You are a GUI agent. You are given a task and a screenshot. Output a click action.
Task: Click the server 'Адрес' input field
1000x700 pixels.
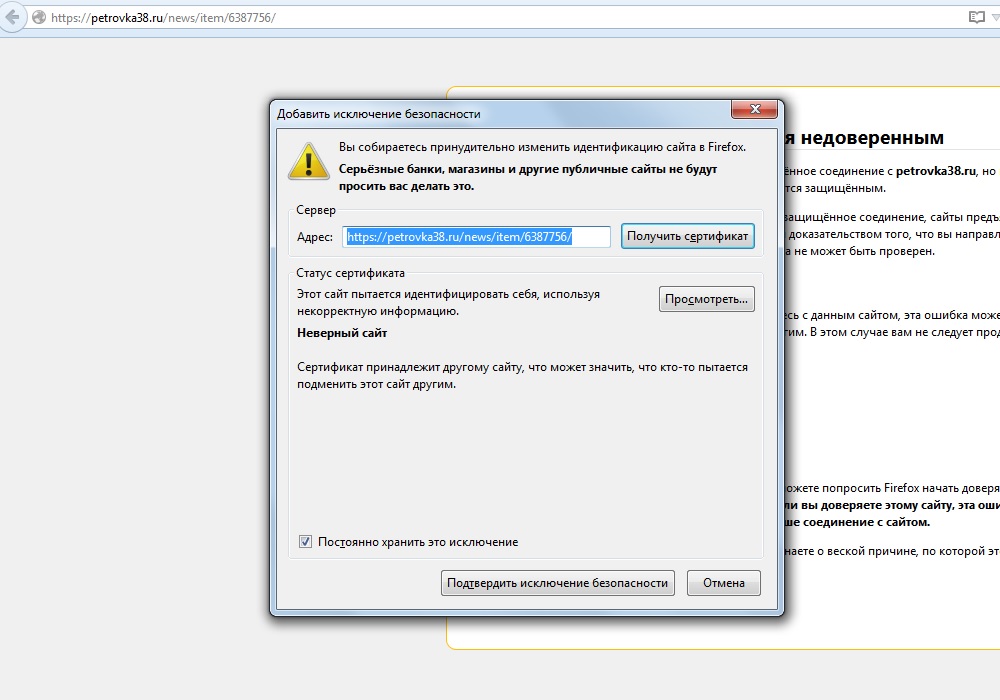(477, 237)
